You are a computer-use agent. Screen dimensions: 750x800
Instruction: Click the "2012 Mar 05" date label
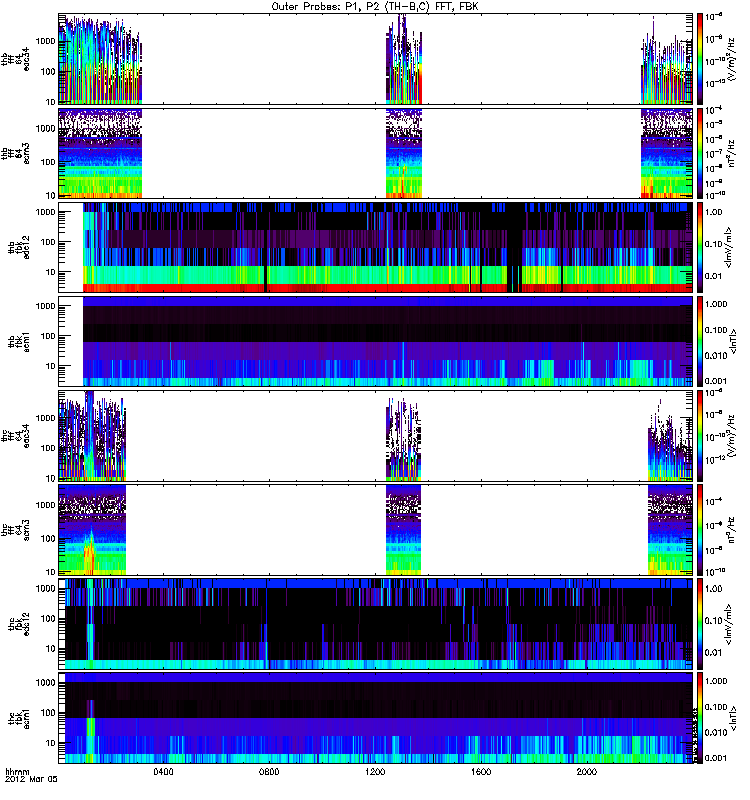pos(31,780)
